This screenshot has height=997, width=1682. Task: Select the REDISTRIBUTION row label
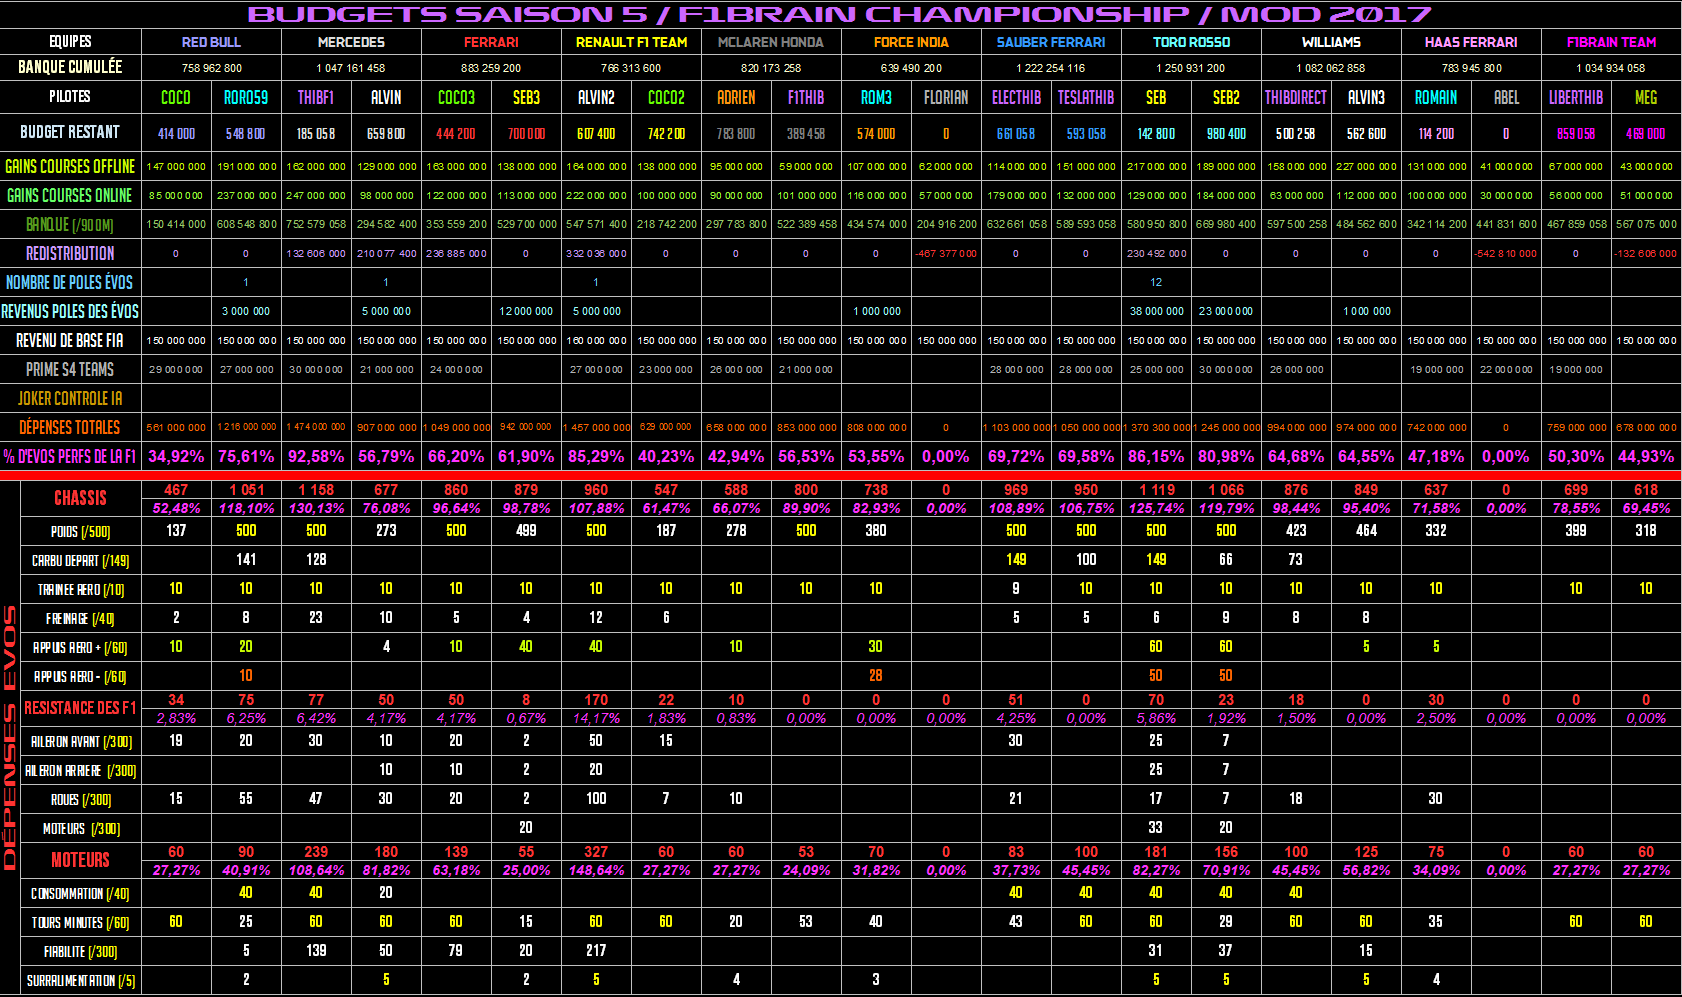point(70,253)
